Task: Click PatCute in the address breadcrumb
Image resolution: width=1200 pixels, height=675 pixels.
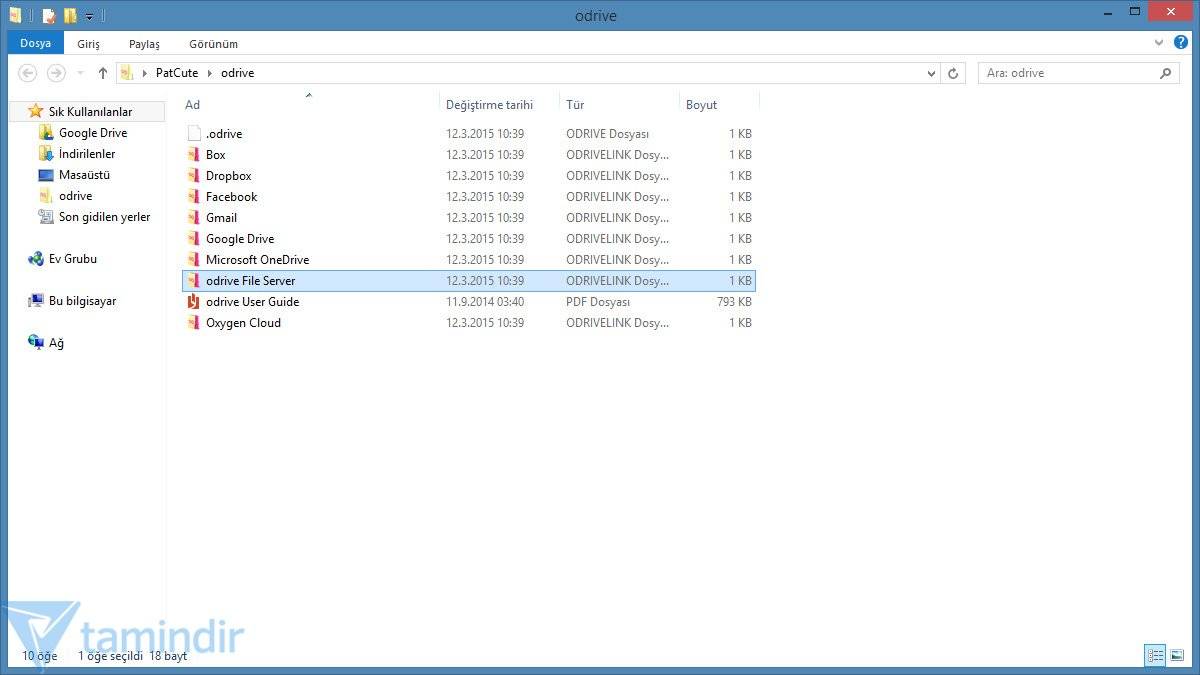Action: [x=177, y=73]
